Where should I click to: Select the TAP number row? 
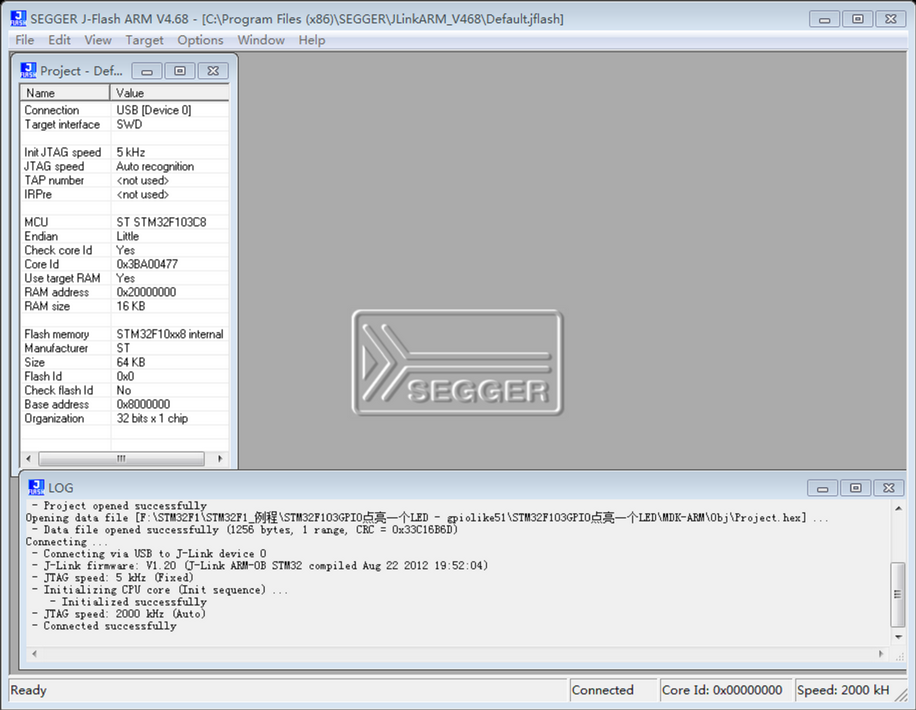(124, 180)
